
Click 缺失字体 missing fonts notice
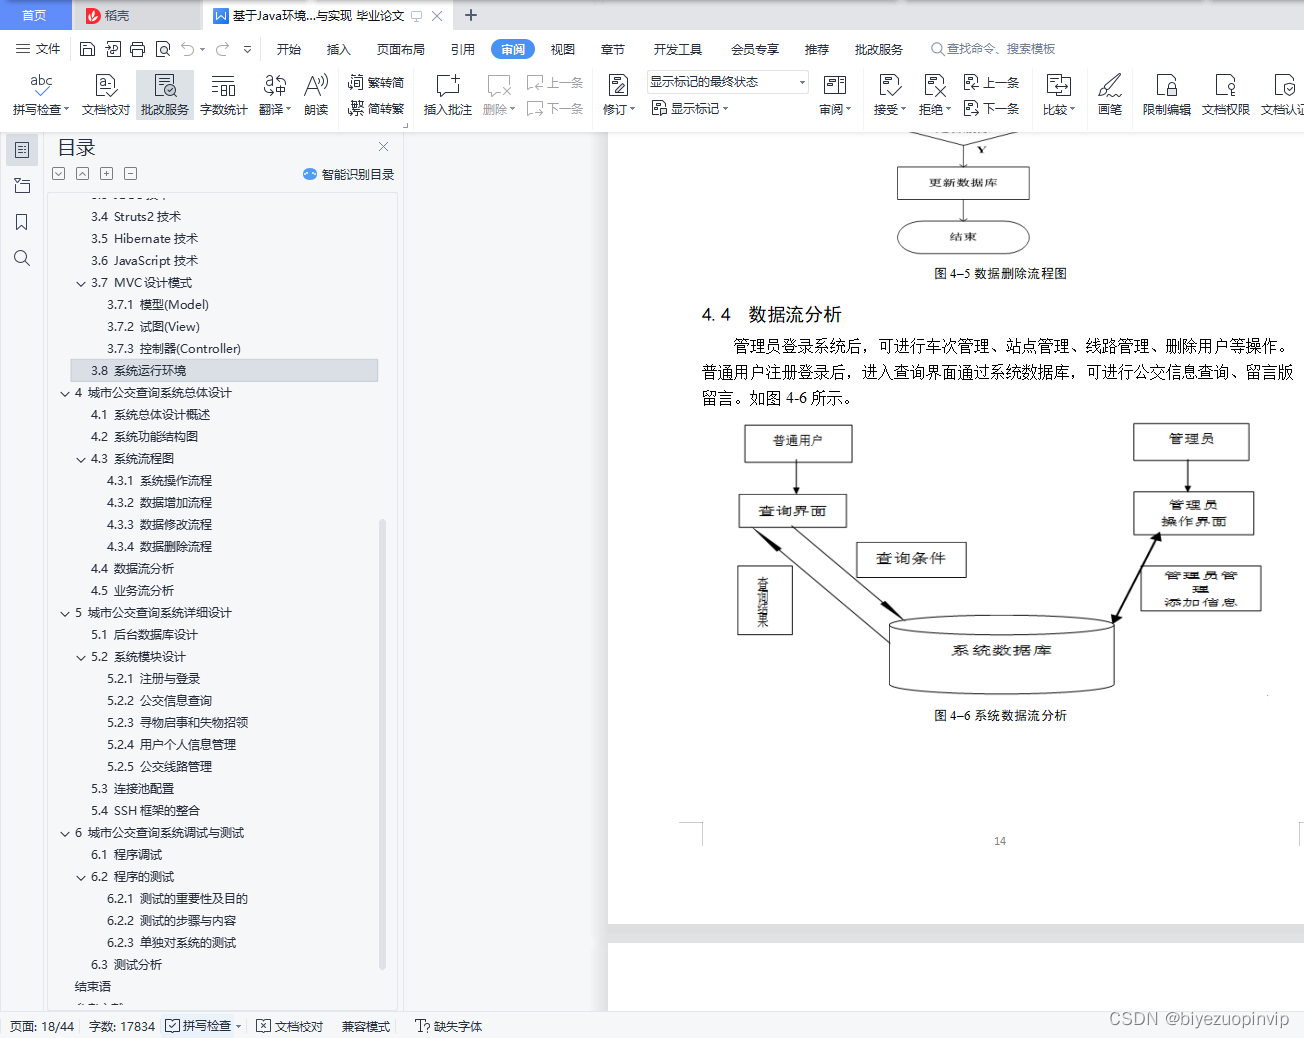point(449,1026)
